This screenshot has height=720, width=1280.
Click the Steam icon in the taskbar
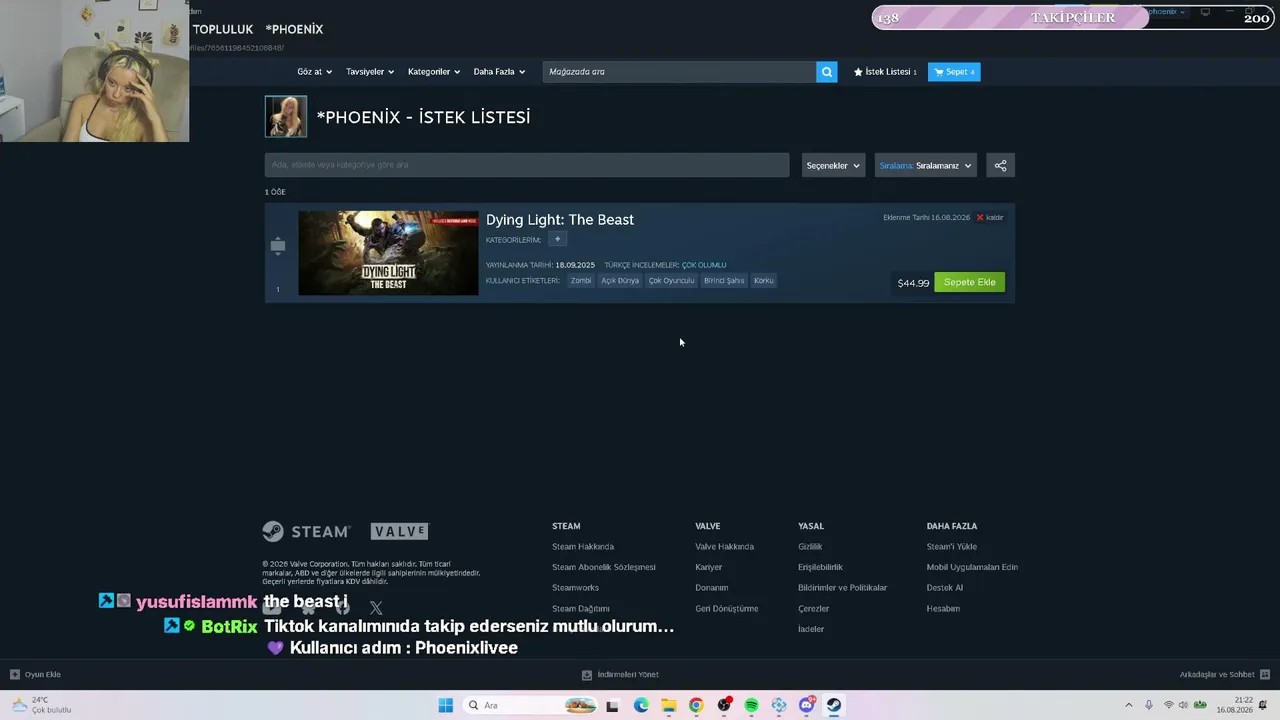pos(834,705)
